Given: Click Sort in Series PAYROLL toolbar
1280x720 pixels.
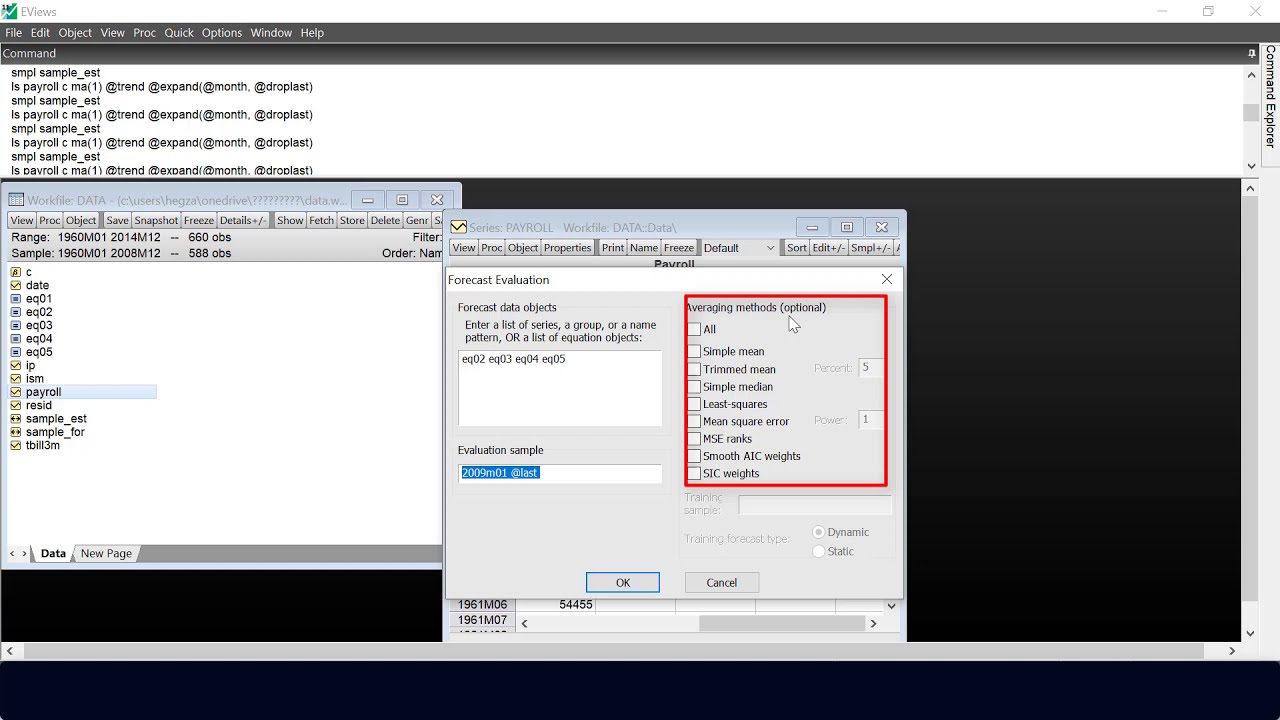Looking at the screenshot, I should coord(797,248).
